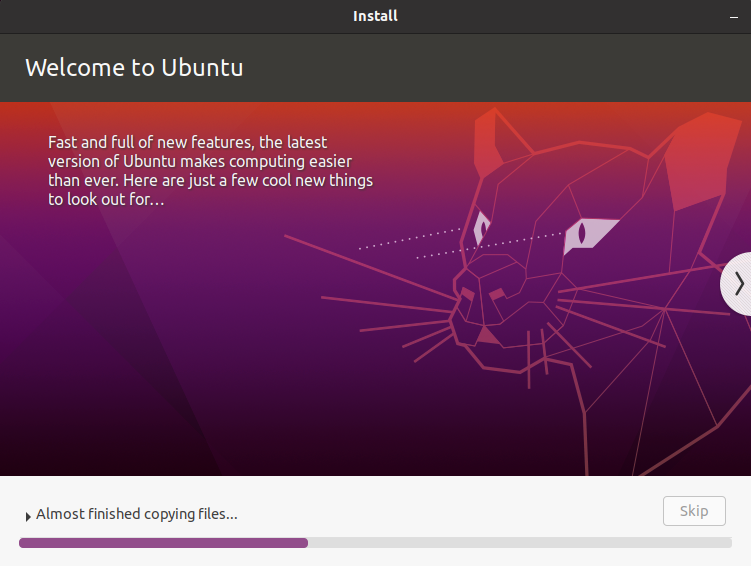Click the word Ubuntu in the heading
The height and width of the screenshot is (566, 751).
(202, 68)
